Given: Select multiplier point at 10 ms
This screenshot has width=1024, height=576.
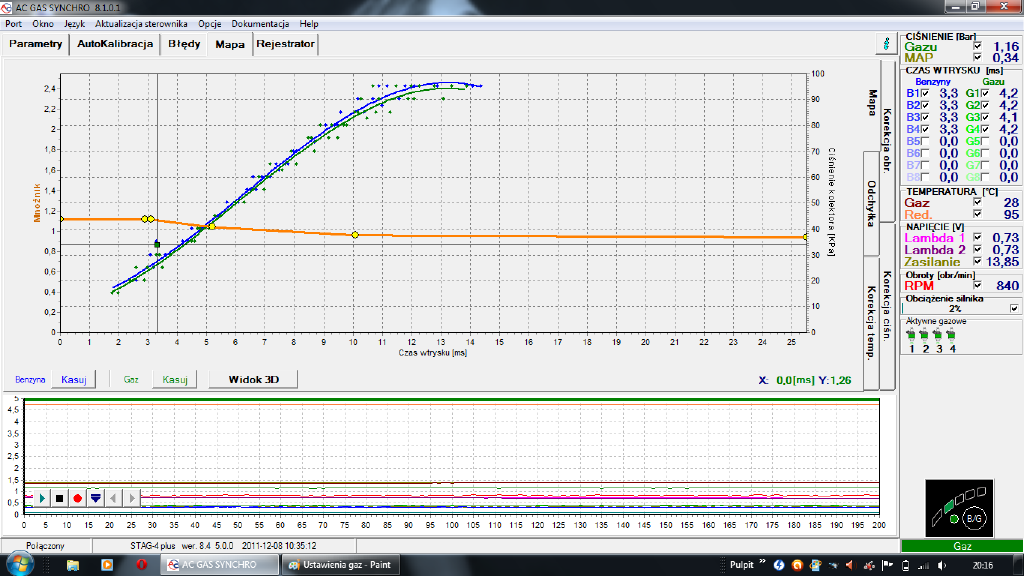Looking at the screenshot, I should pyautogui.click(x=355, y=235).
